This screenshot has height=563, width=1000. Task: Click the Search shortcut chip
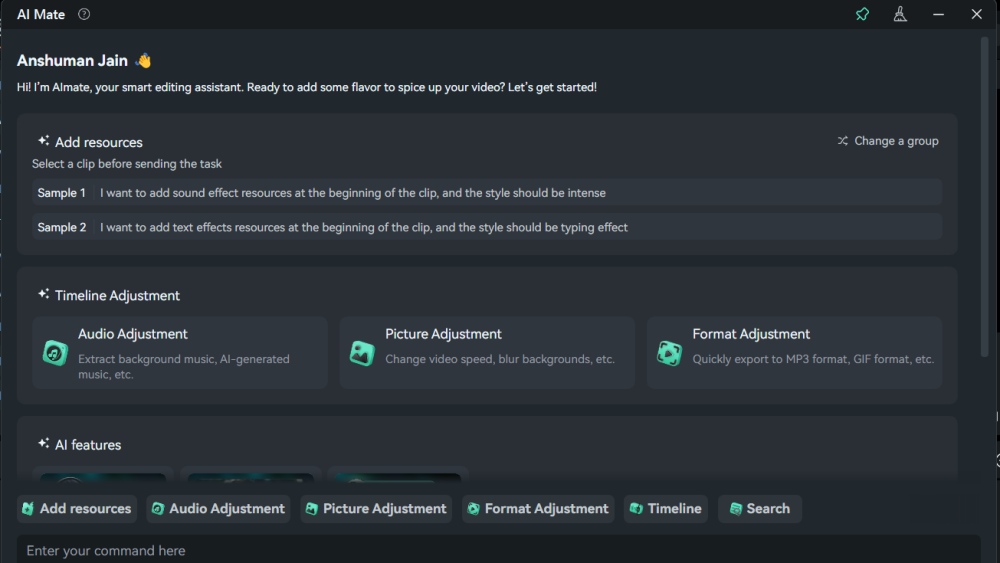pos(760,509)
